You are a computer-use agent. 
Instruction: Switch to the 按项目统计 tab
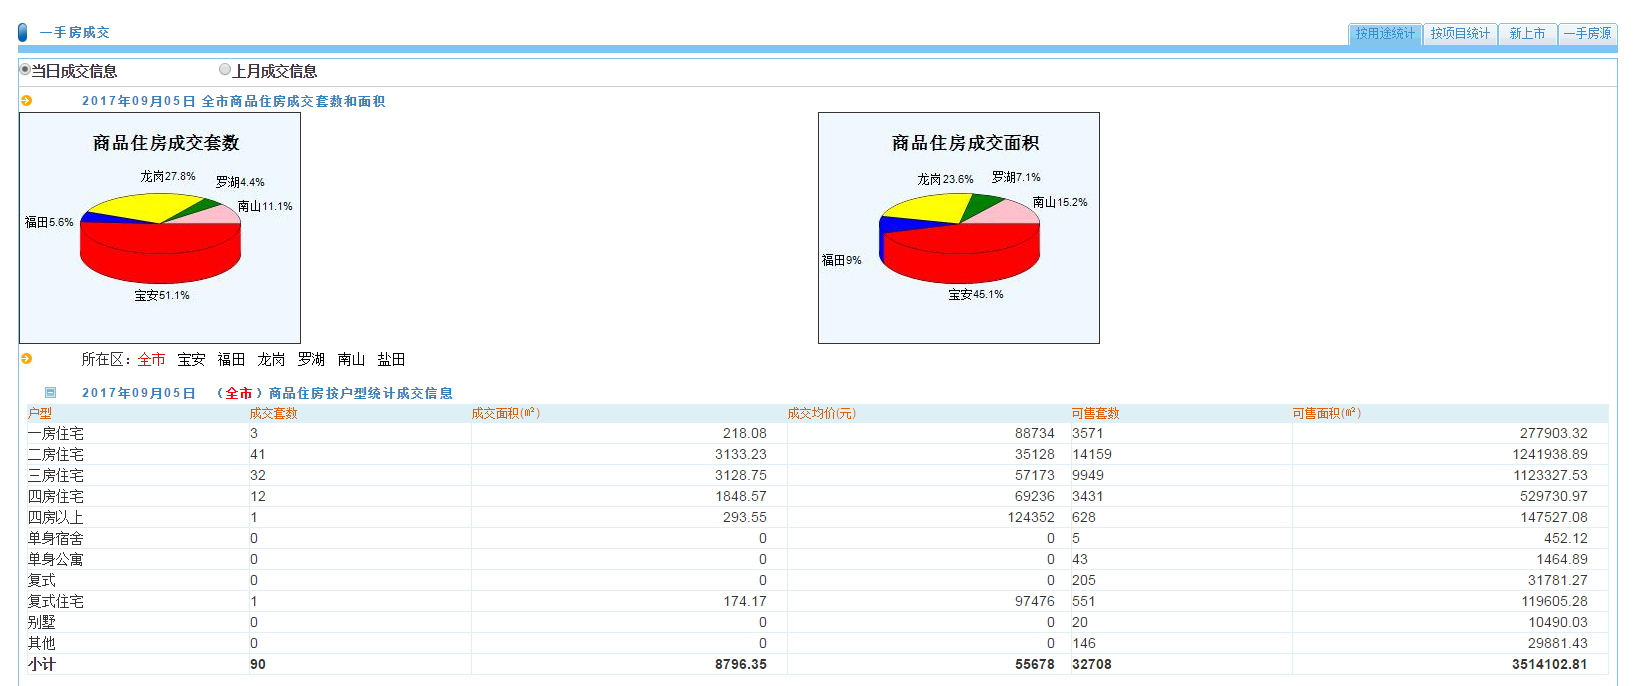(1460, 34)
